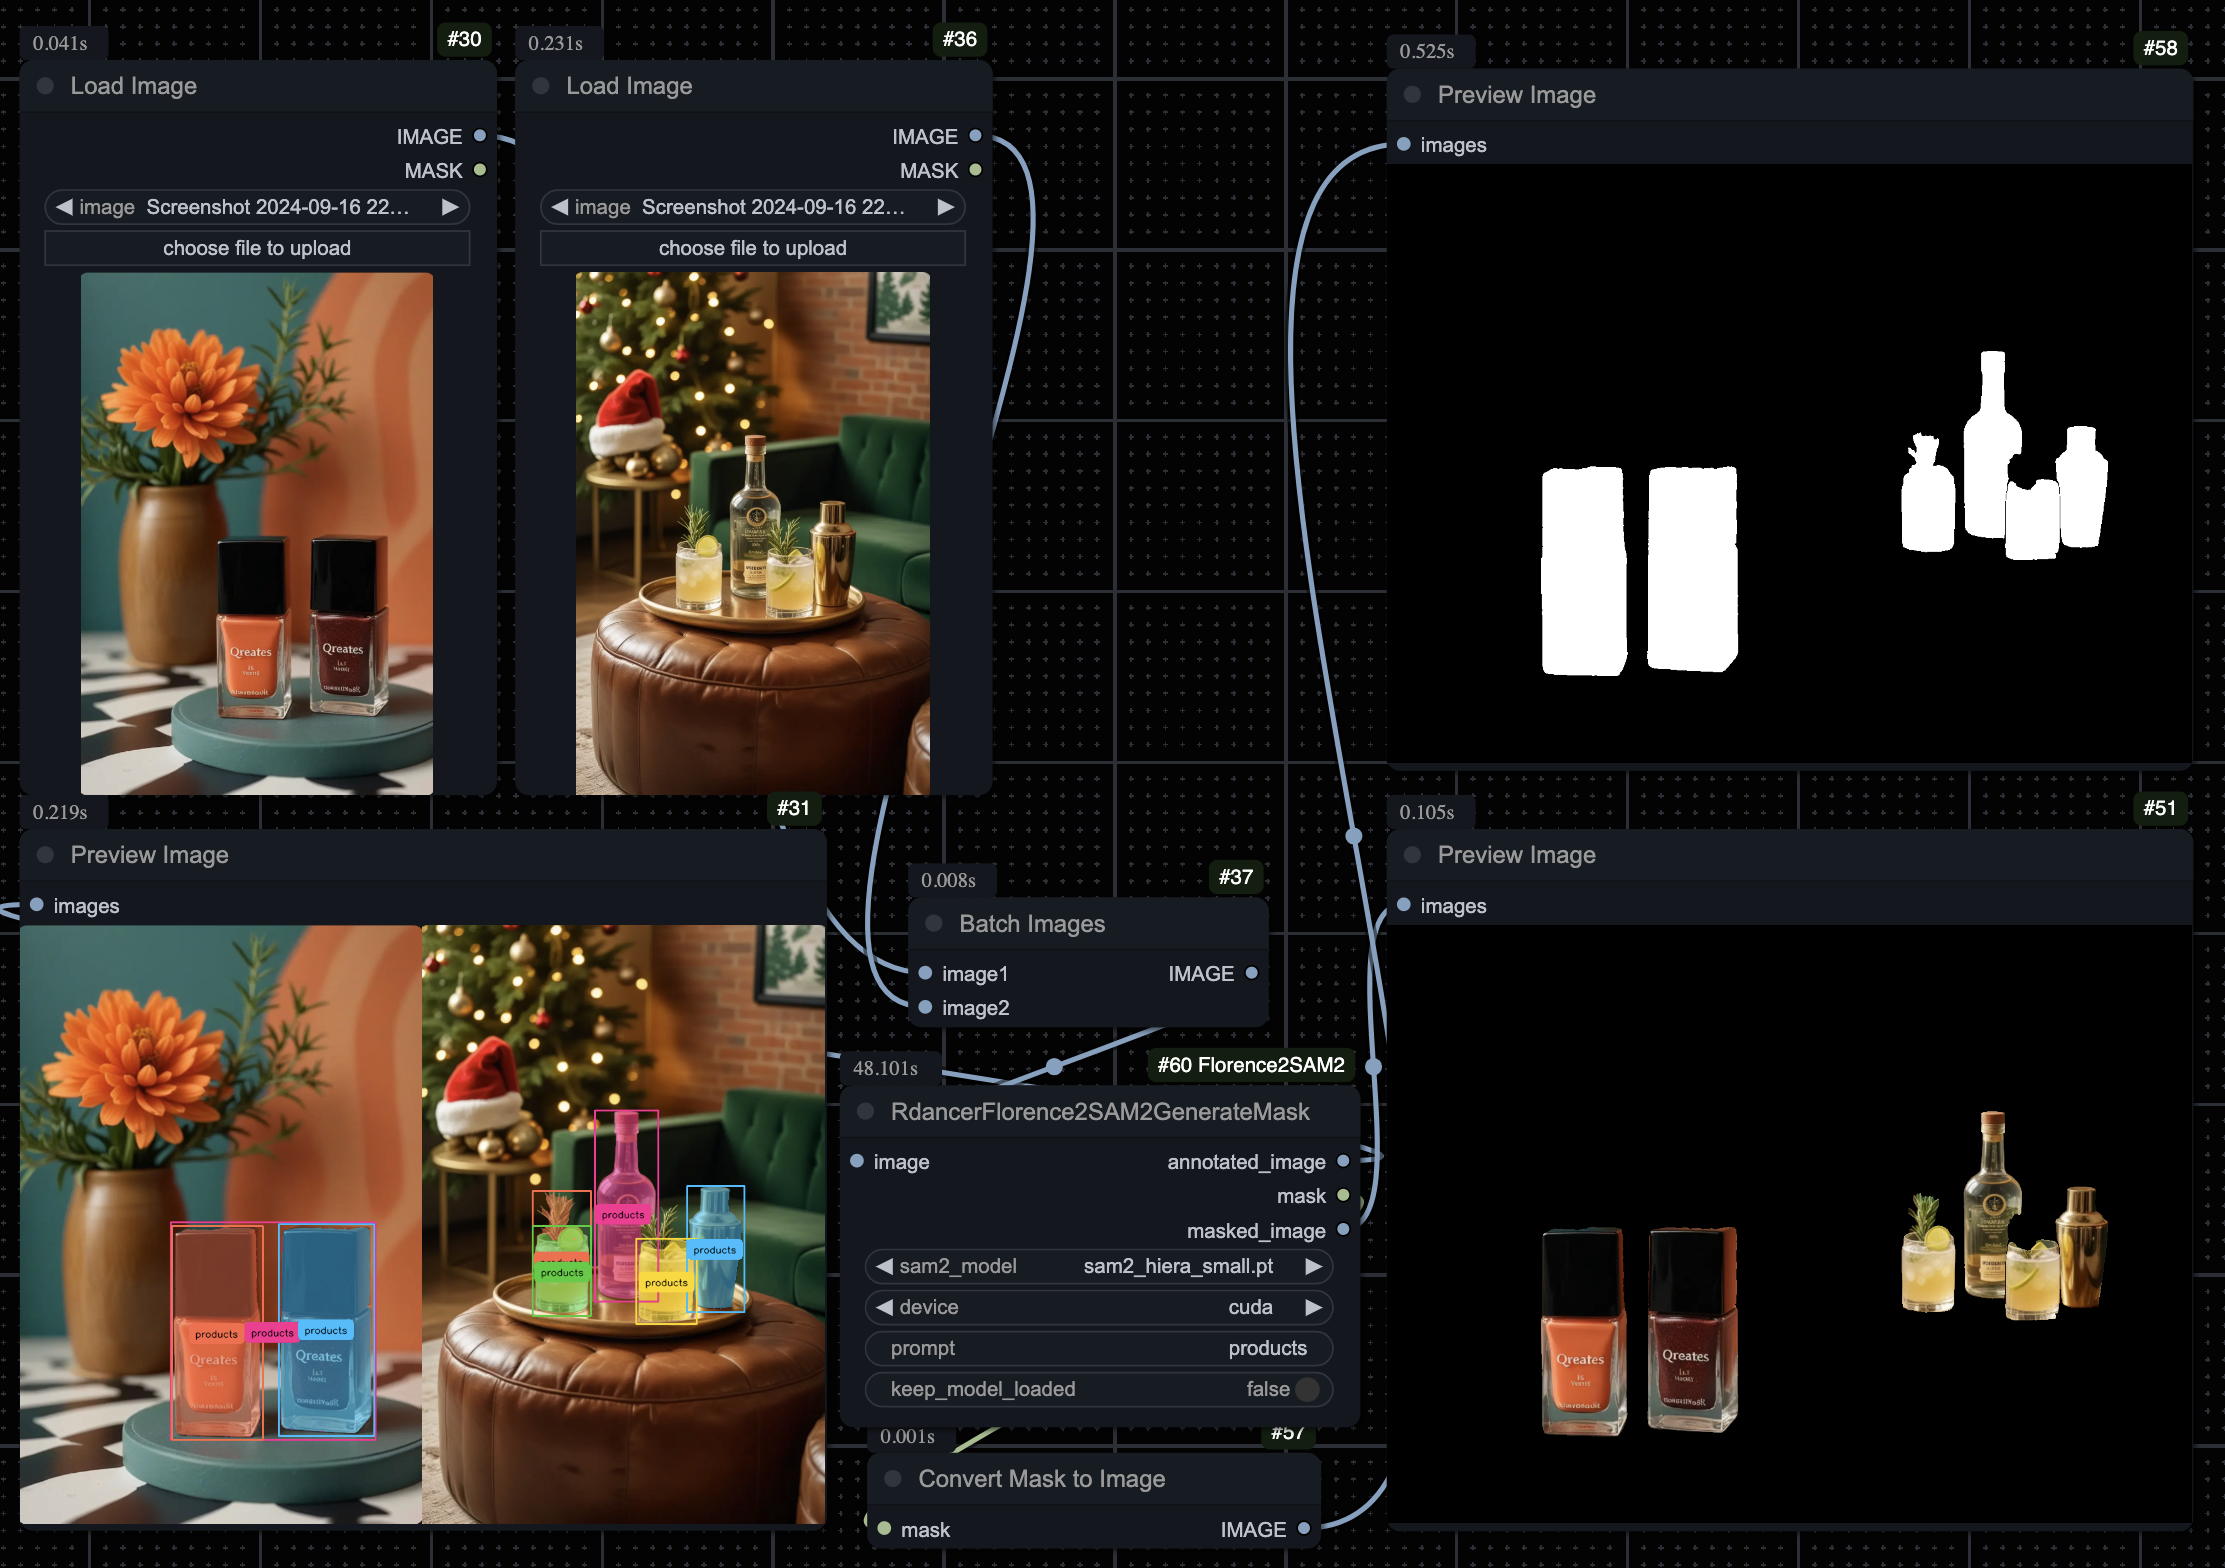Click image1 input socket on Batch Images

coord(925,973)
